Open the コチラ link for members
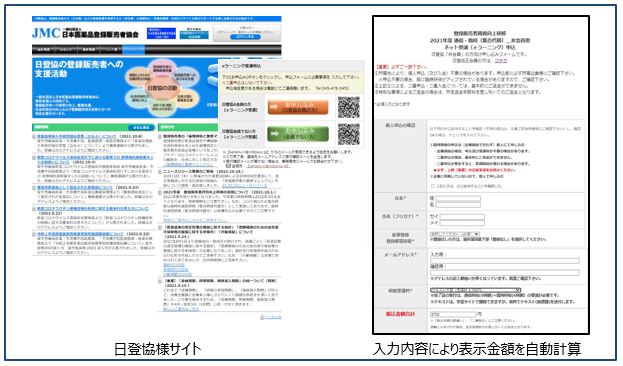623x366 pixels. pos(501,60)
